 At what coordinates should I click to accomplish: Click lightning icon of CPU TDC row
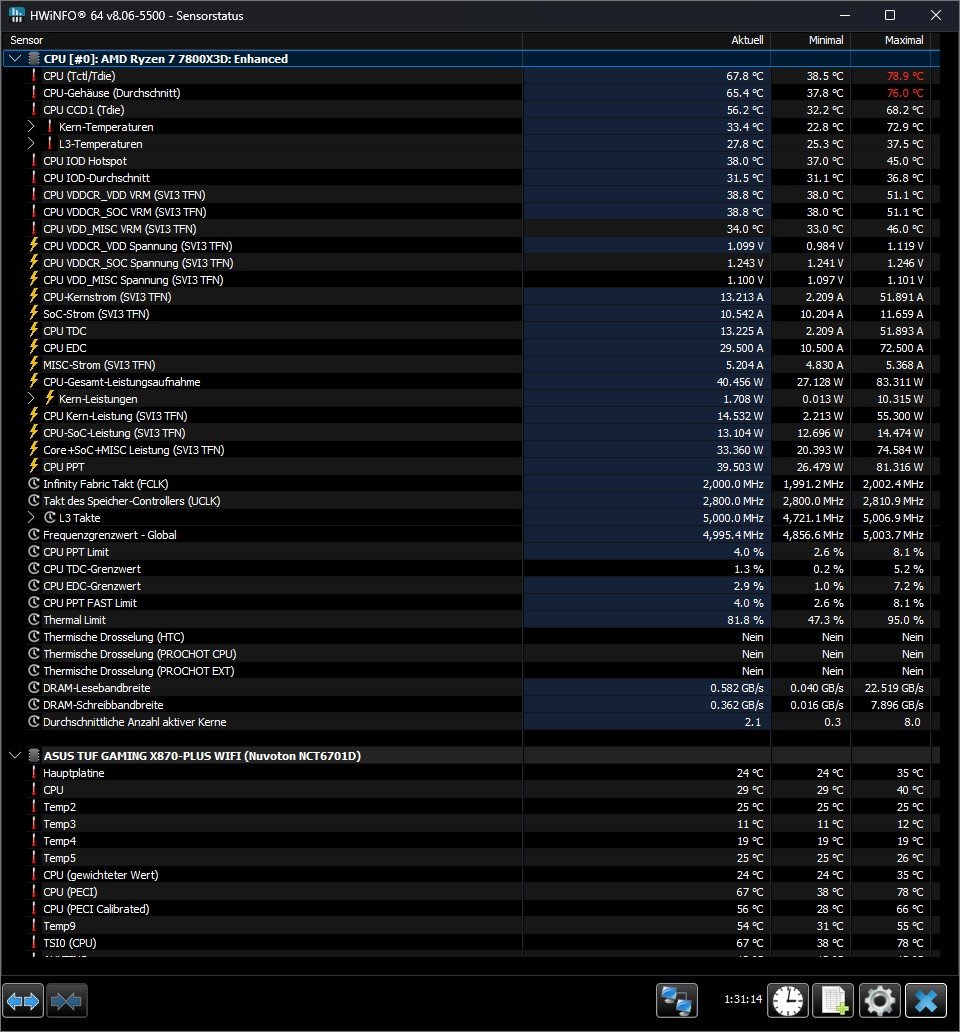click(34, 330)
